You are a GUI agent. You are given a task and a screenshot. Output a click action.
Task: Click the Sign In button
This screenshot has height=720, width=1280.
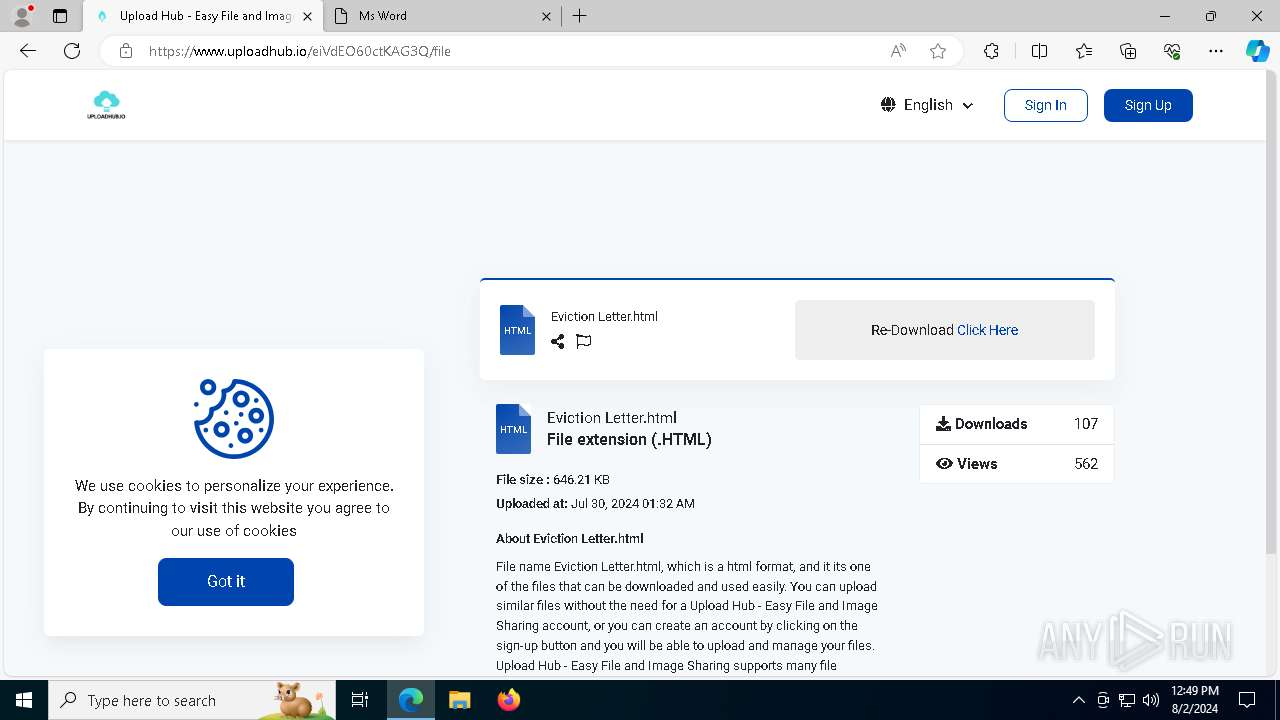(1045, 105)
